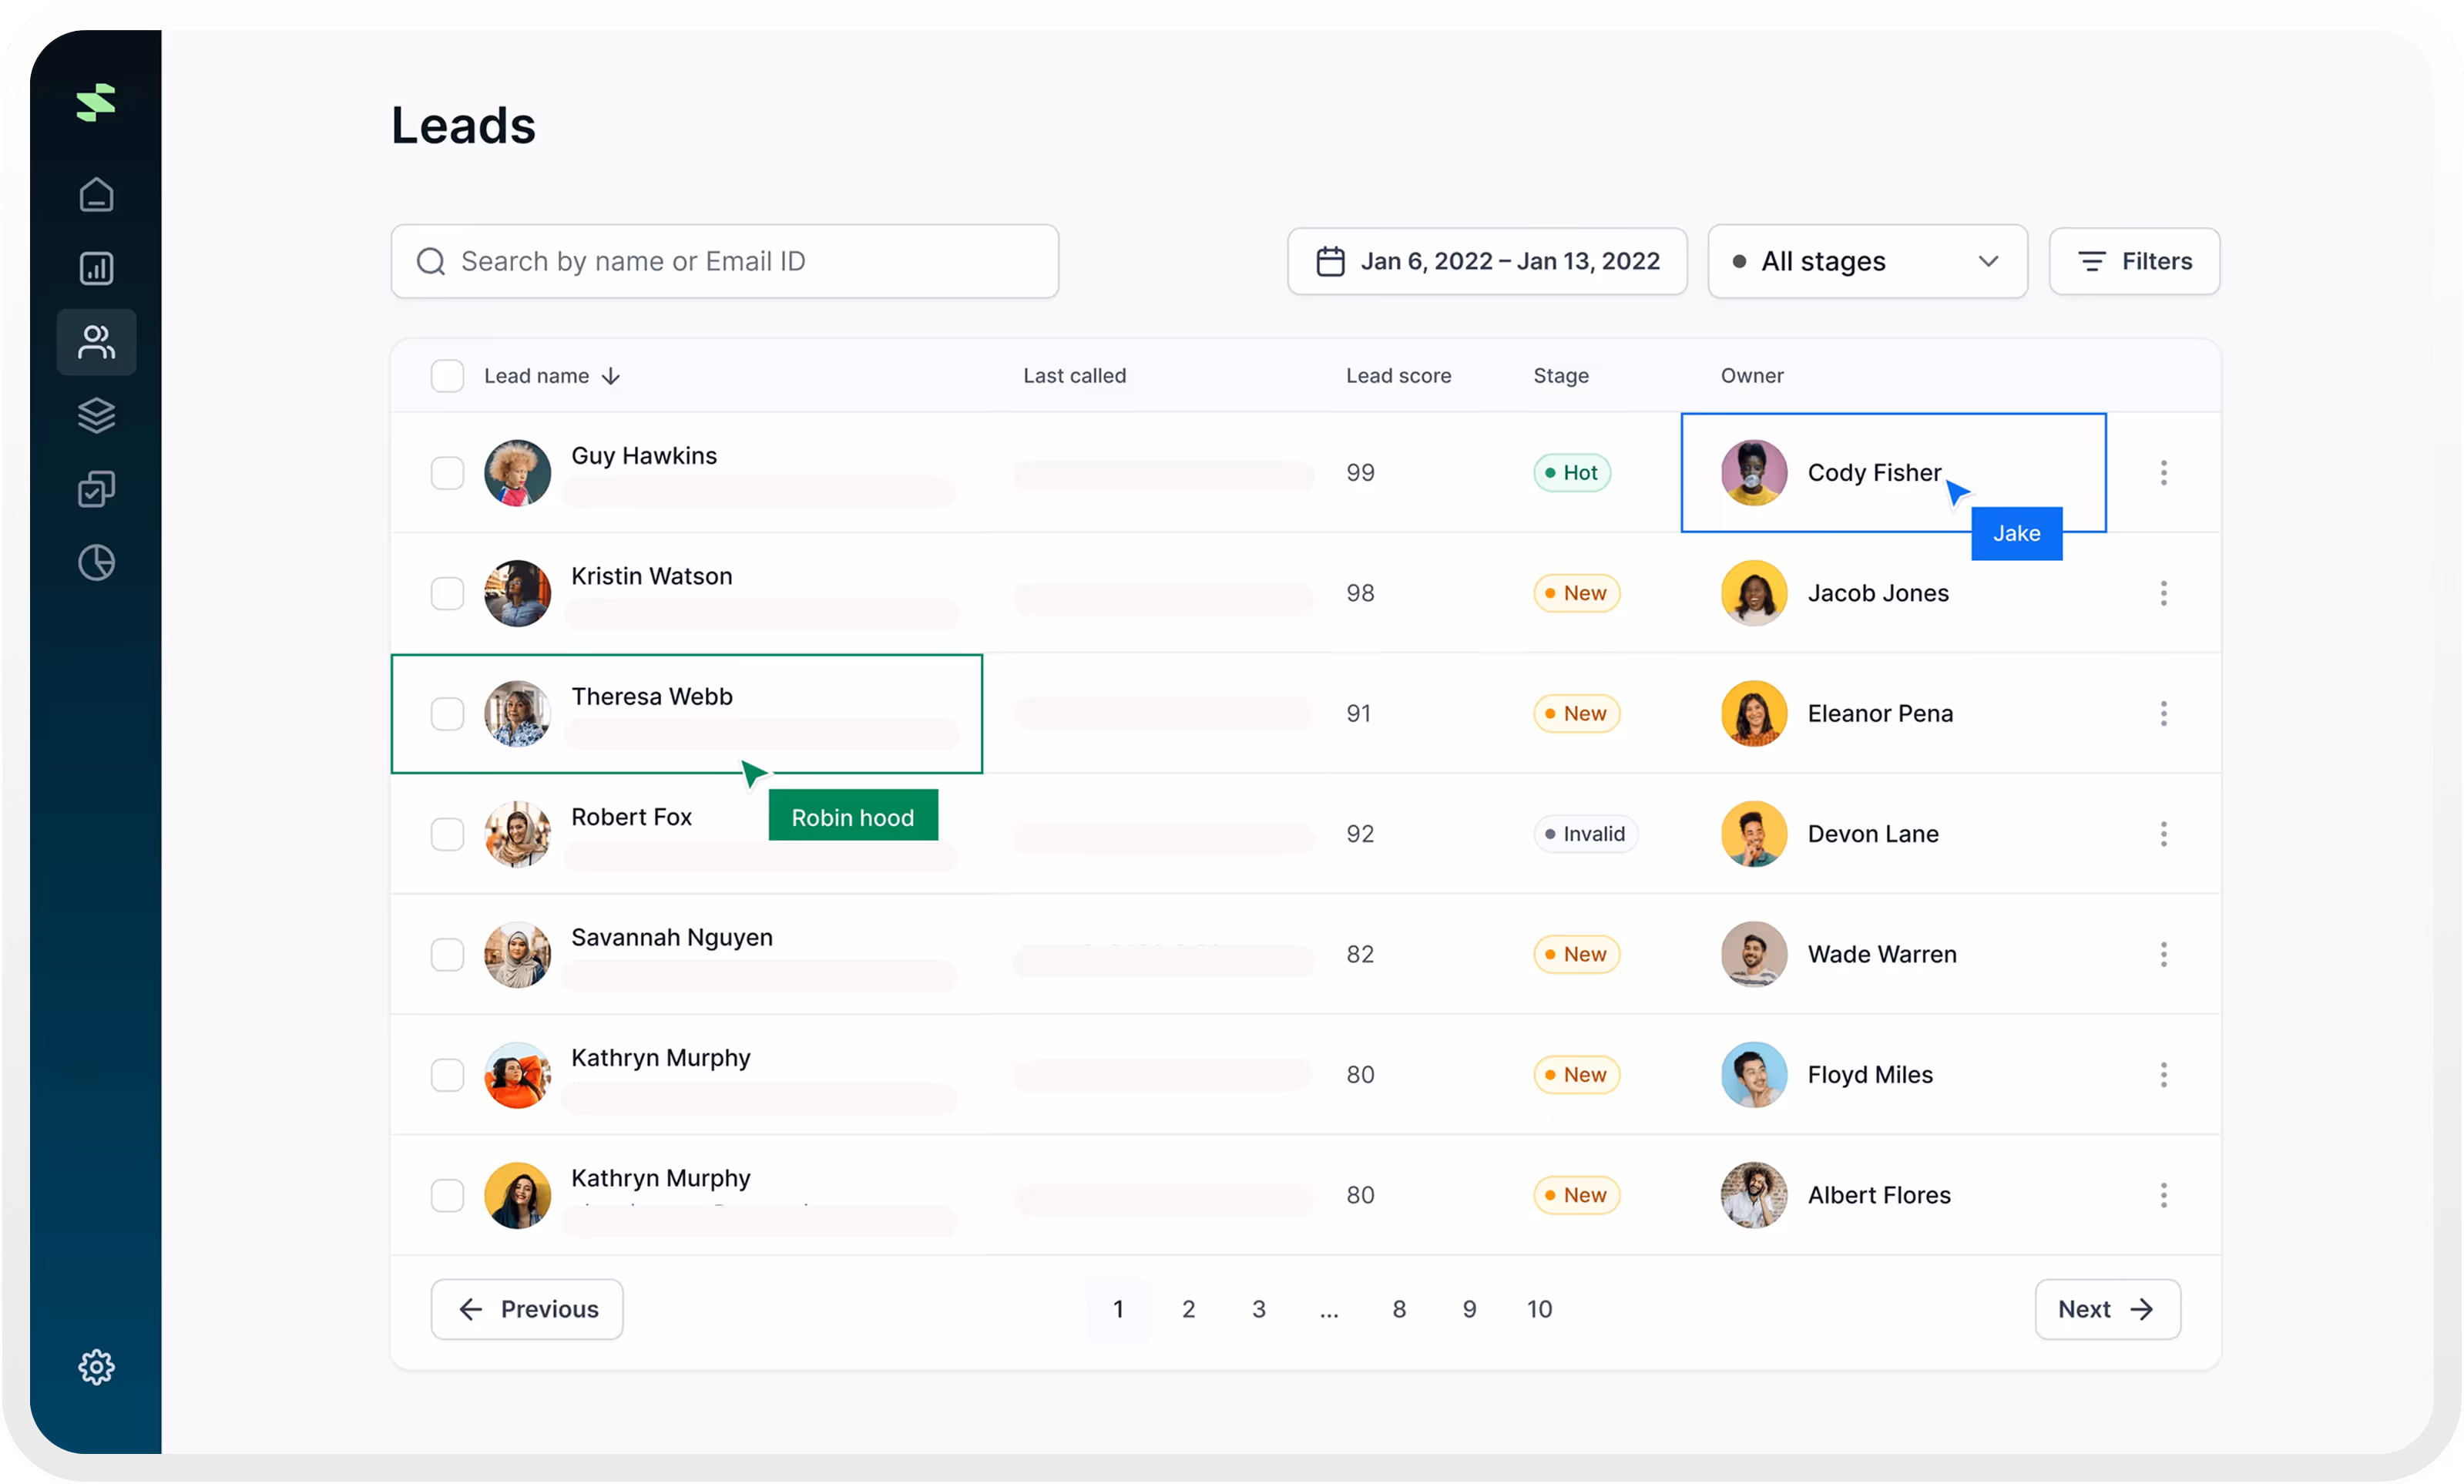Viewport: 2464px width, 1484px height.
Task: Open the stacked layers icon in sidebar
Action: click(x=96, y=415)
